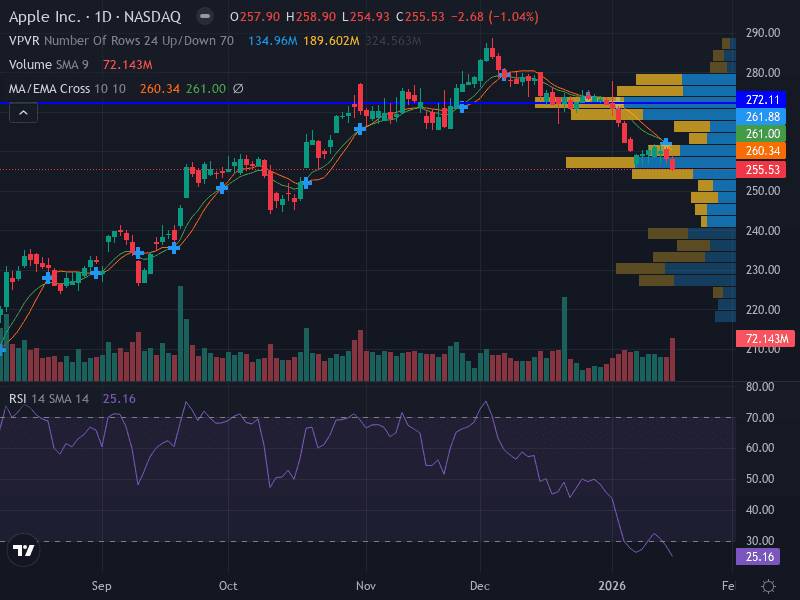The image size is (800, 600).
Task: Click the 70.00 RSI scale label
Action: (760, 418)
